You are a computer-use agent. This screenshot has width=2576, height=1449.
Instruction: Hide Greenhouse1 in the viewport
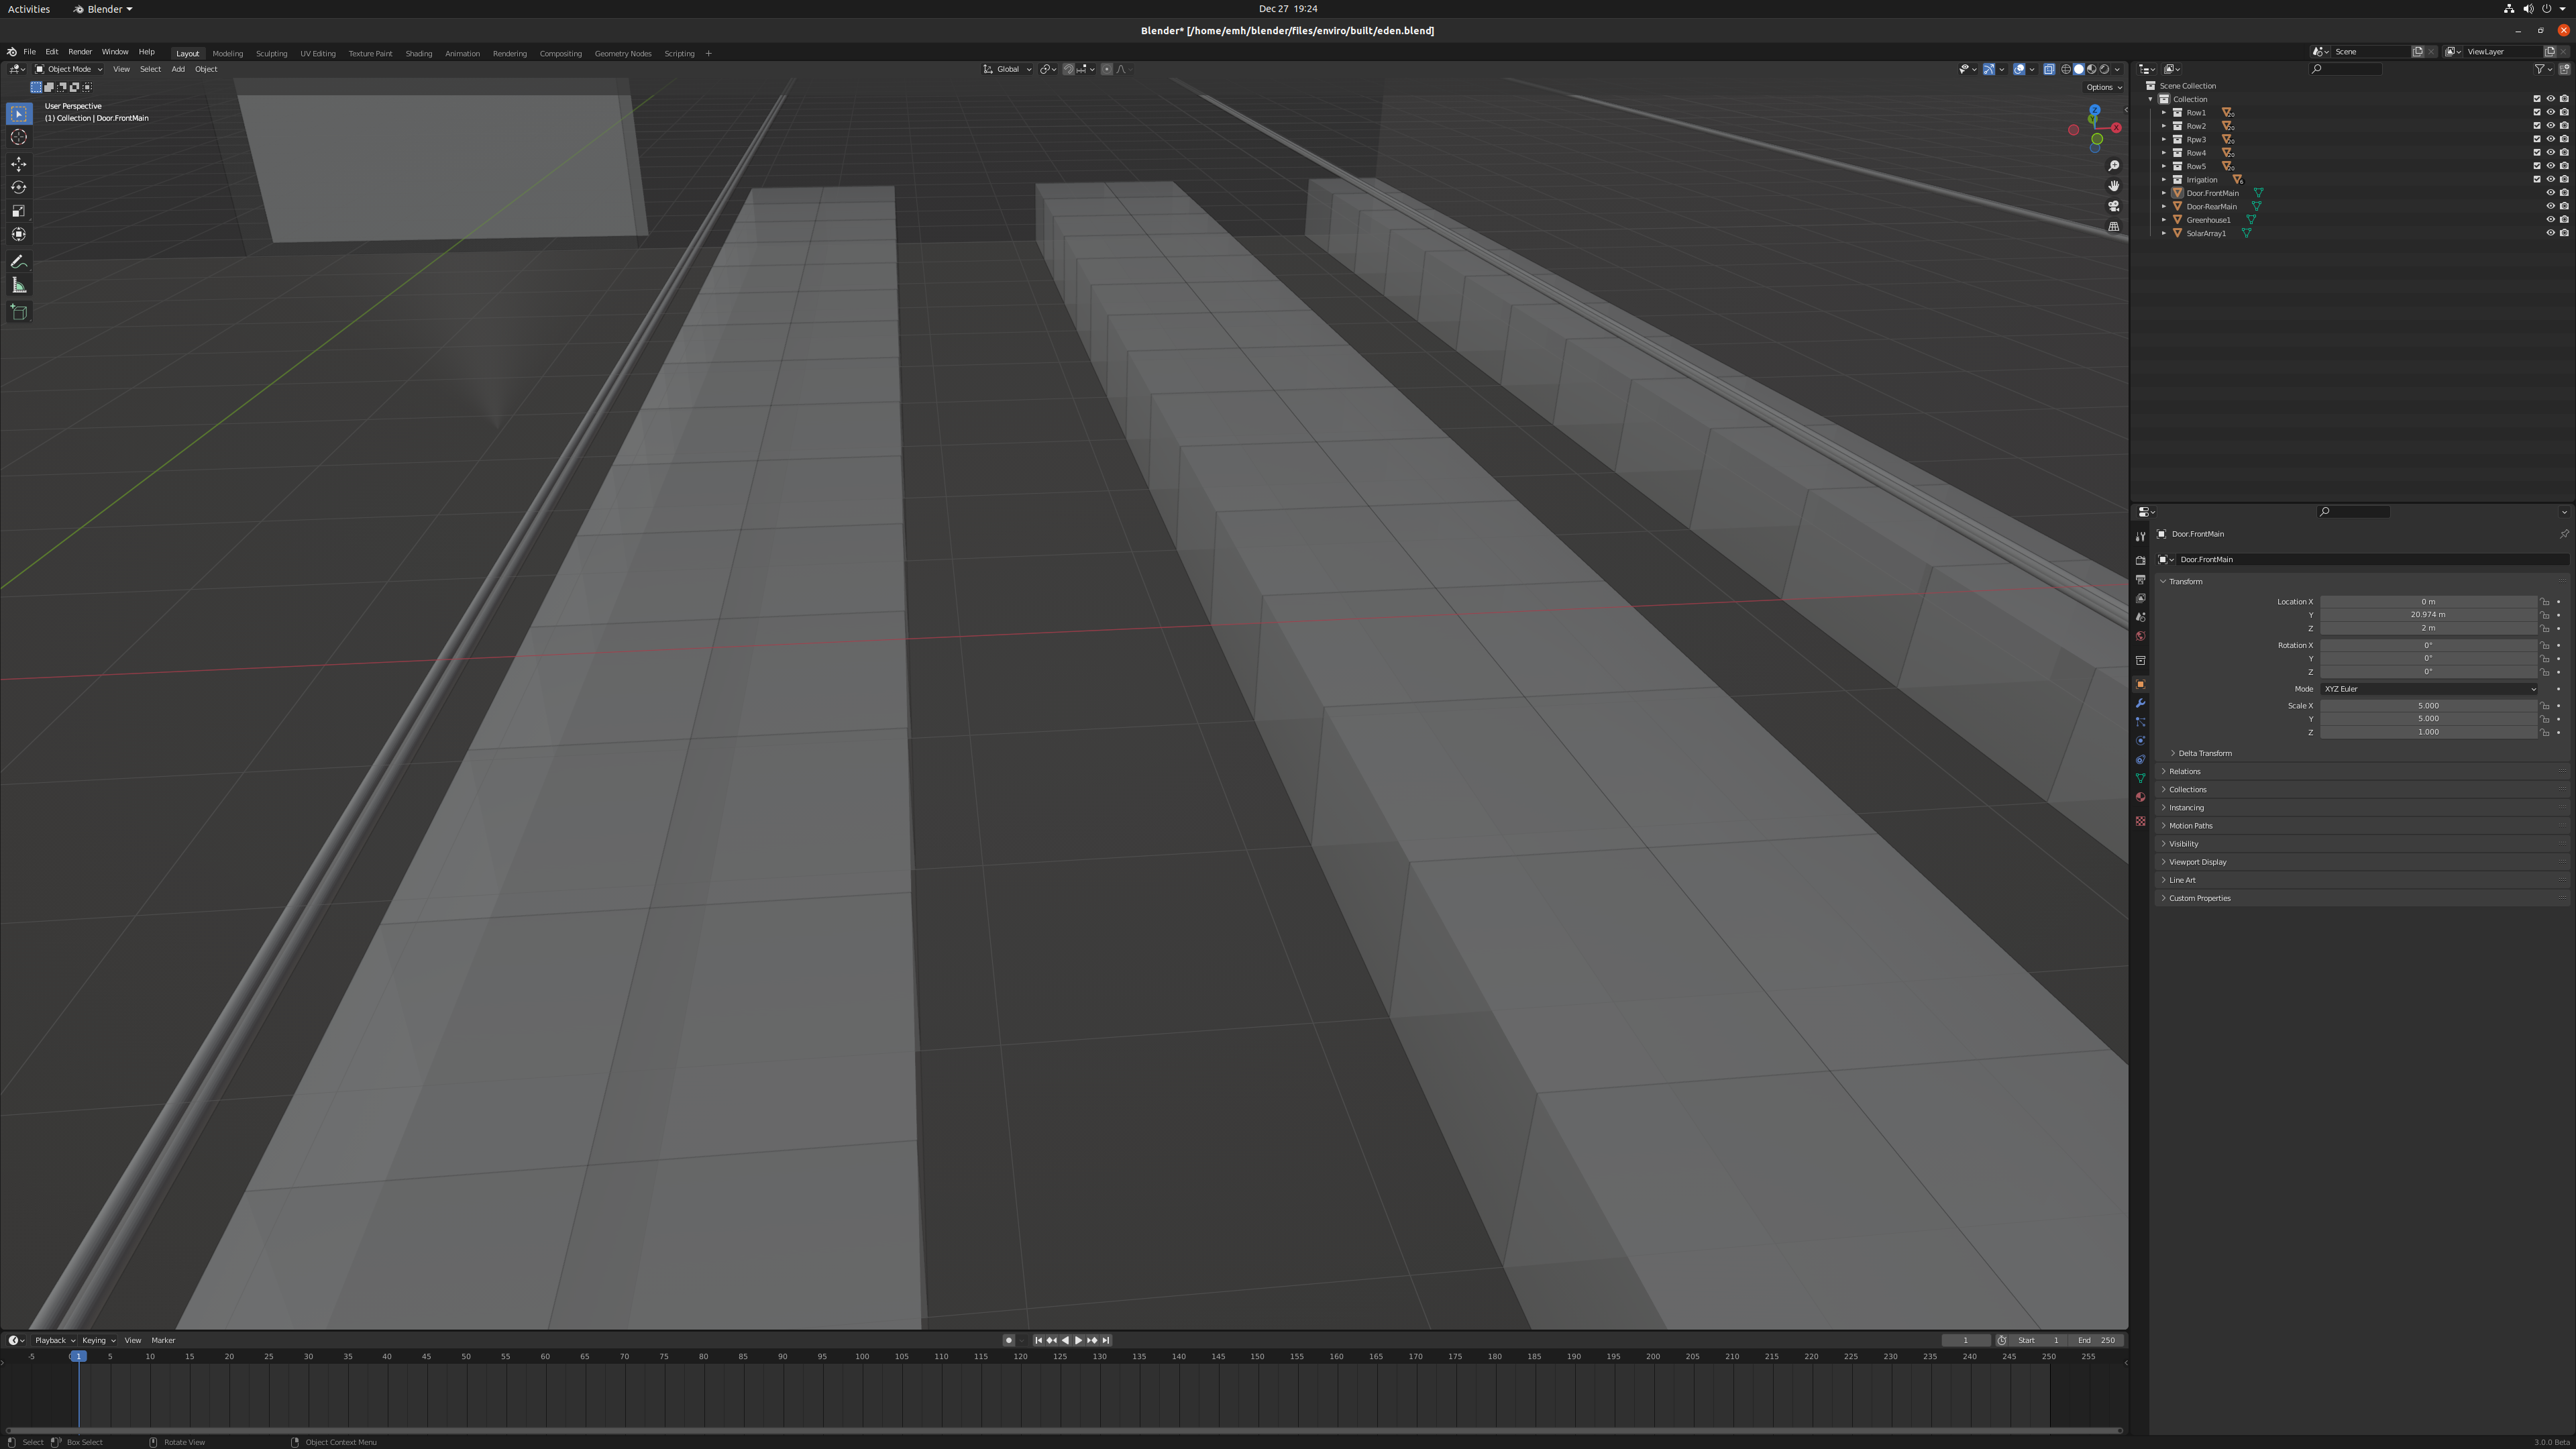coord(2550,220)
